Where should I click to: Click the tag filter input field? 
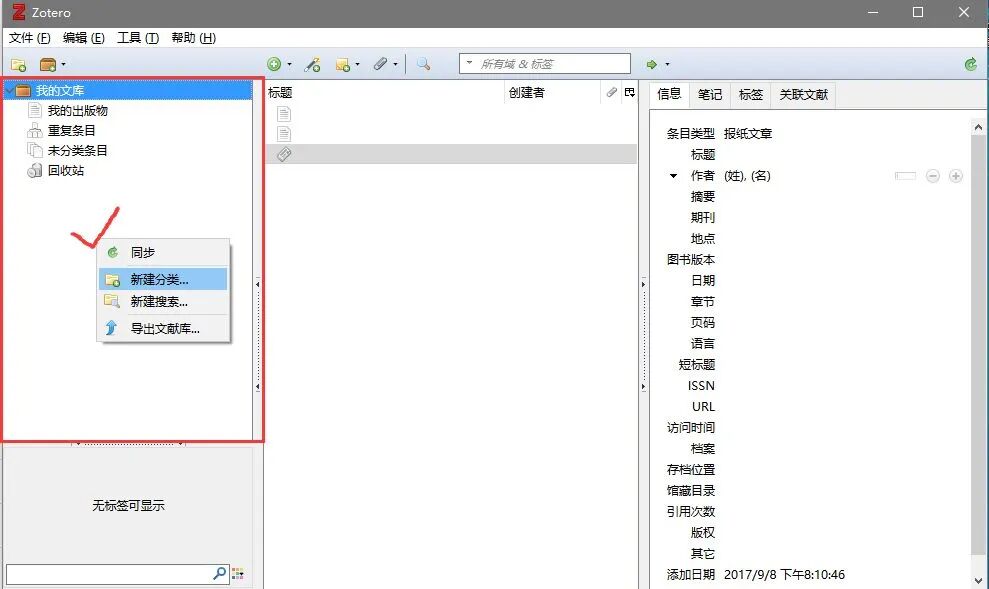[109, 574]
